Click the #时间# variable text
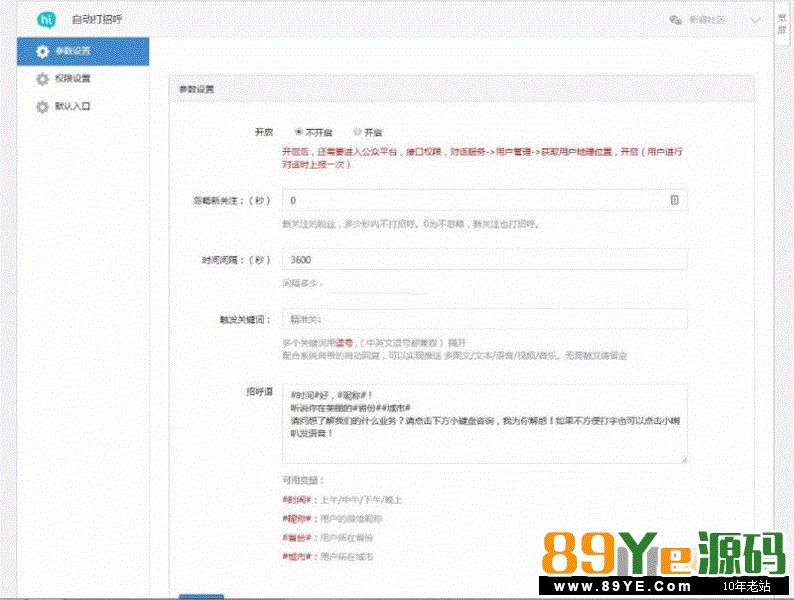This screenshot has height=600, width=794. pyautogui.click(x=297, y=500)
